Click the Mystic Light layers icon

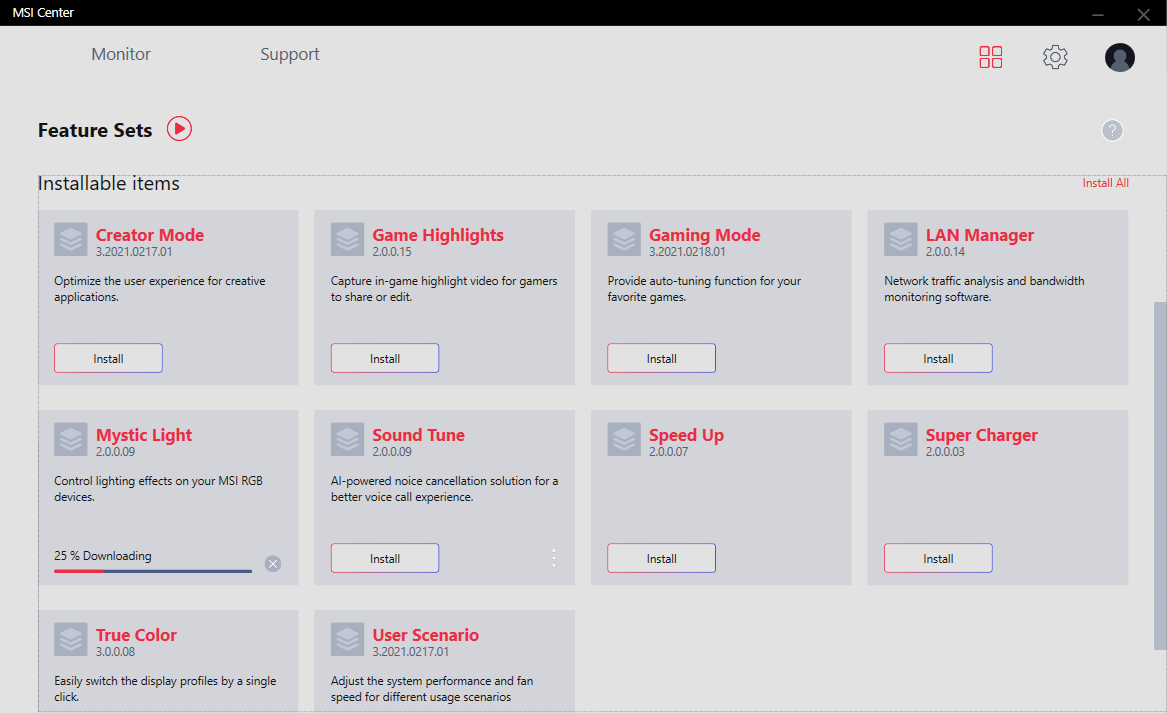[71, 440]
